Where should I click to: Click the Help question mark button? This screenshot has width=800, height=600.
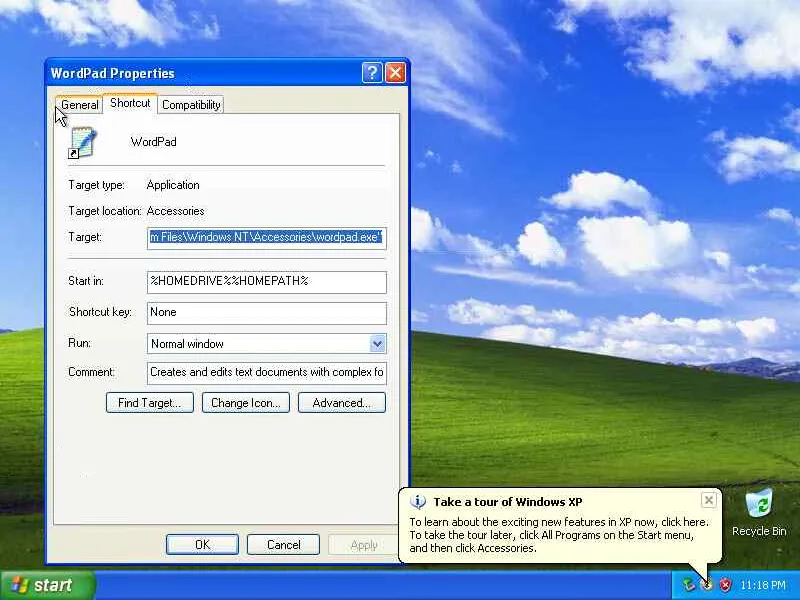click(372, 72)
